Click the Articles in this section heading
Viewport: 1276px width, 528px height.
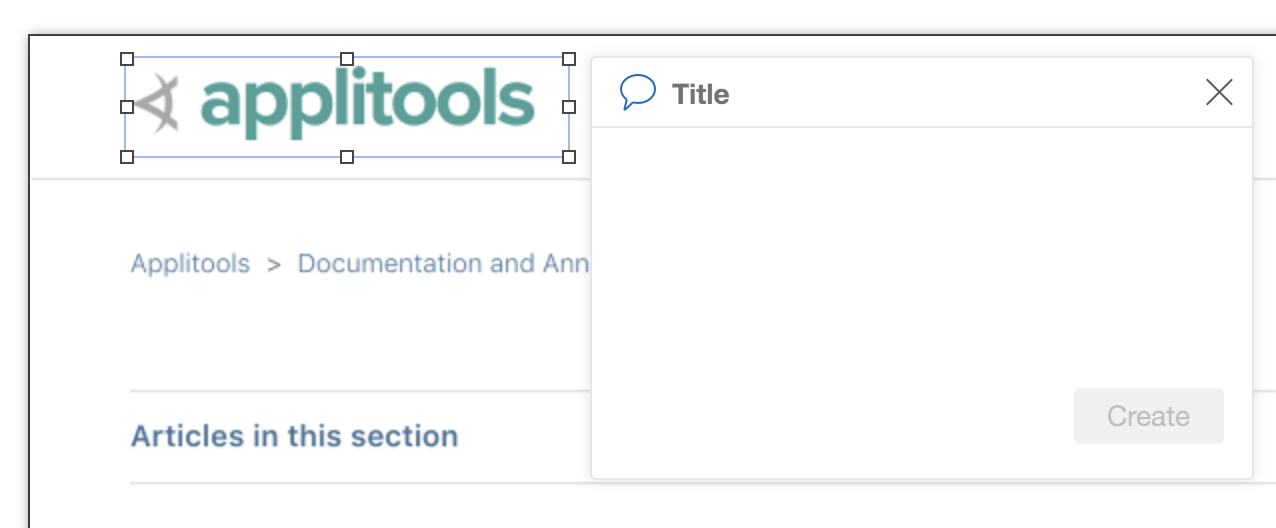[x=294, y=436]
